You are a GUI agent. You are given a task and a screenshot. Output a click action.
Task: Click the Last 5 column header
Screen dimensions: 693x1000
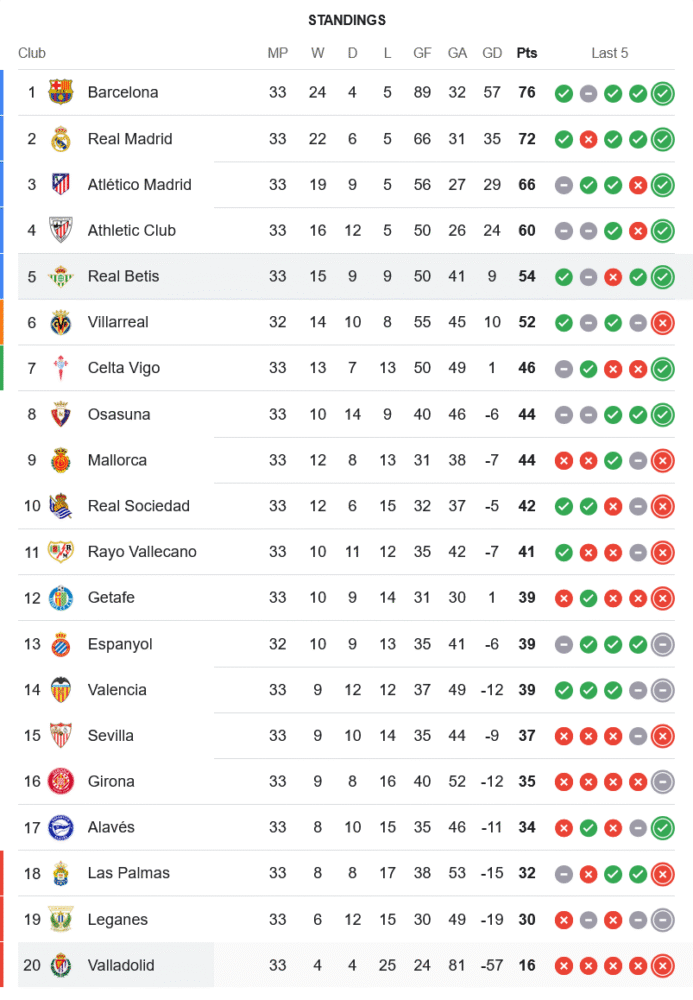coord(609,53)
